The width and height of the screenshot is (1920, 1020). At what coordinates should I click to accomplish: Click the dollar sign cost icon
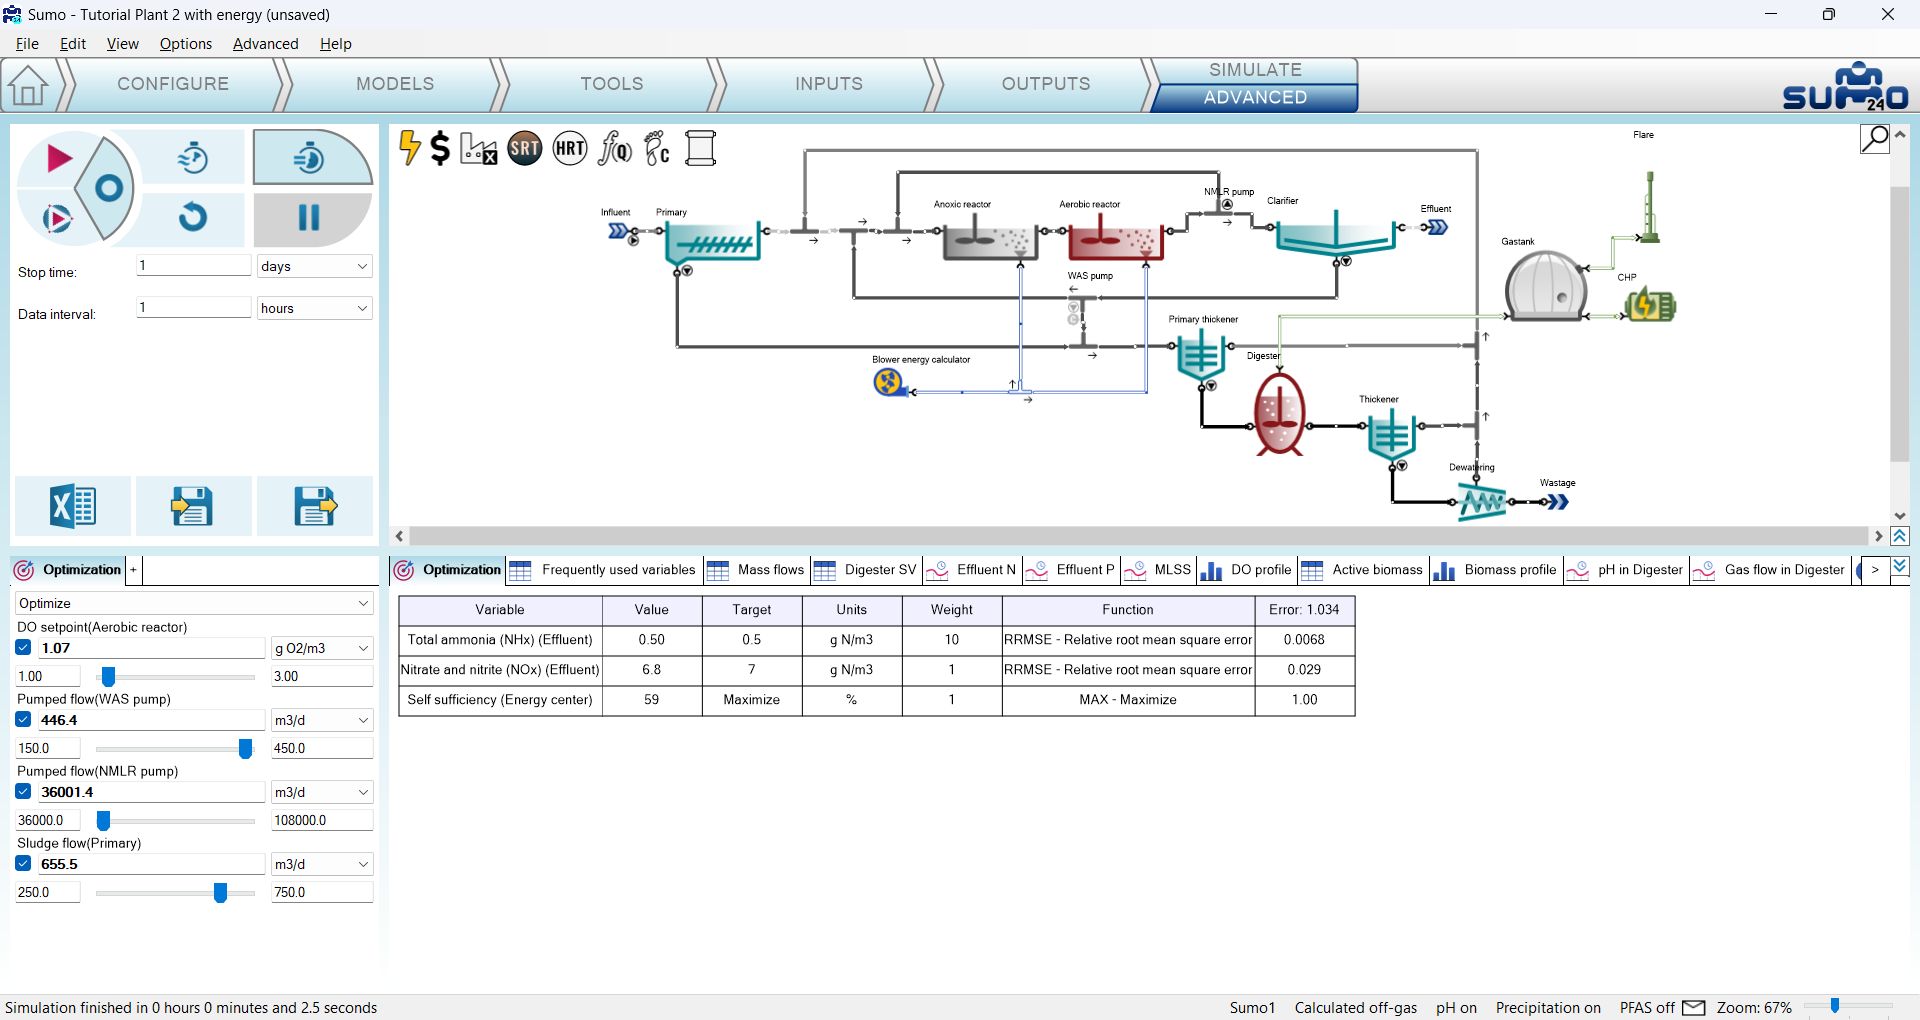click(440, 149)
